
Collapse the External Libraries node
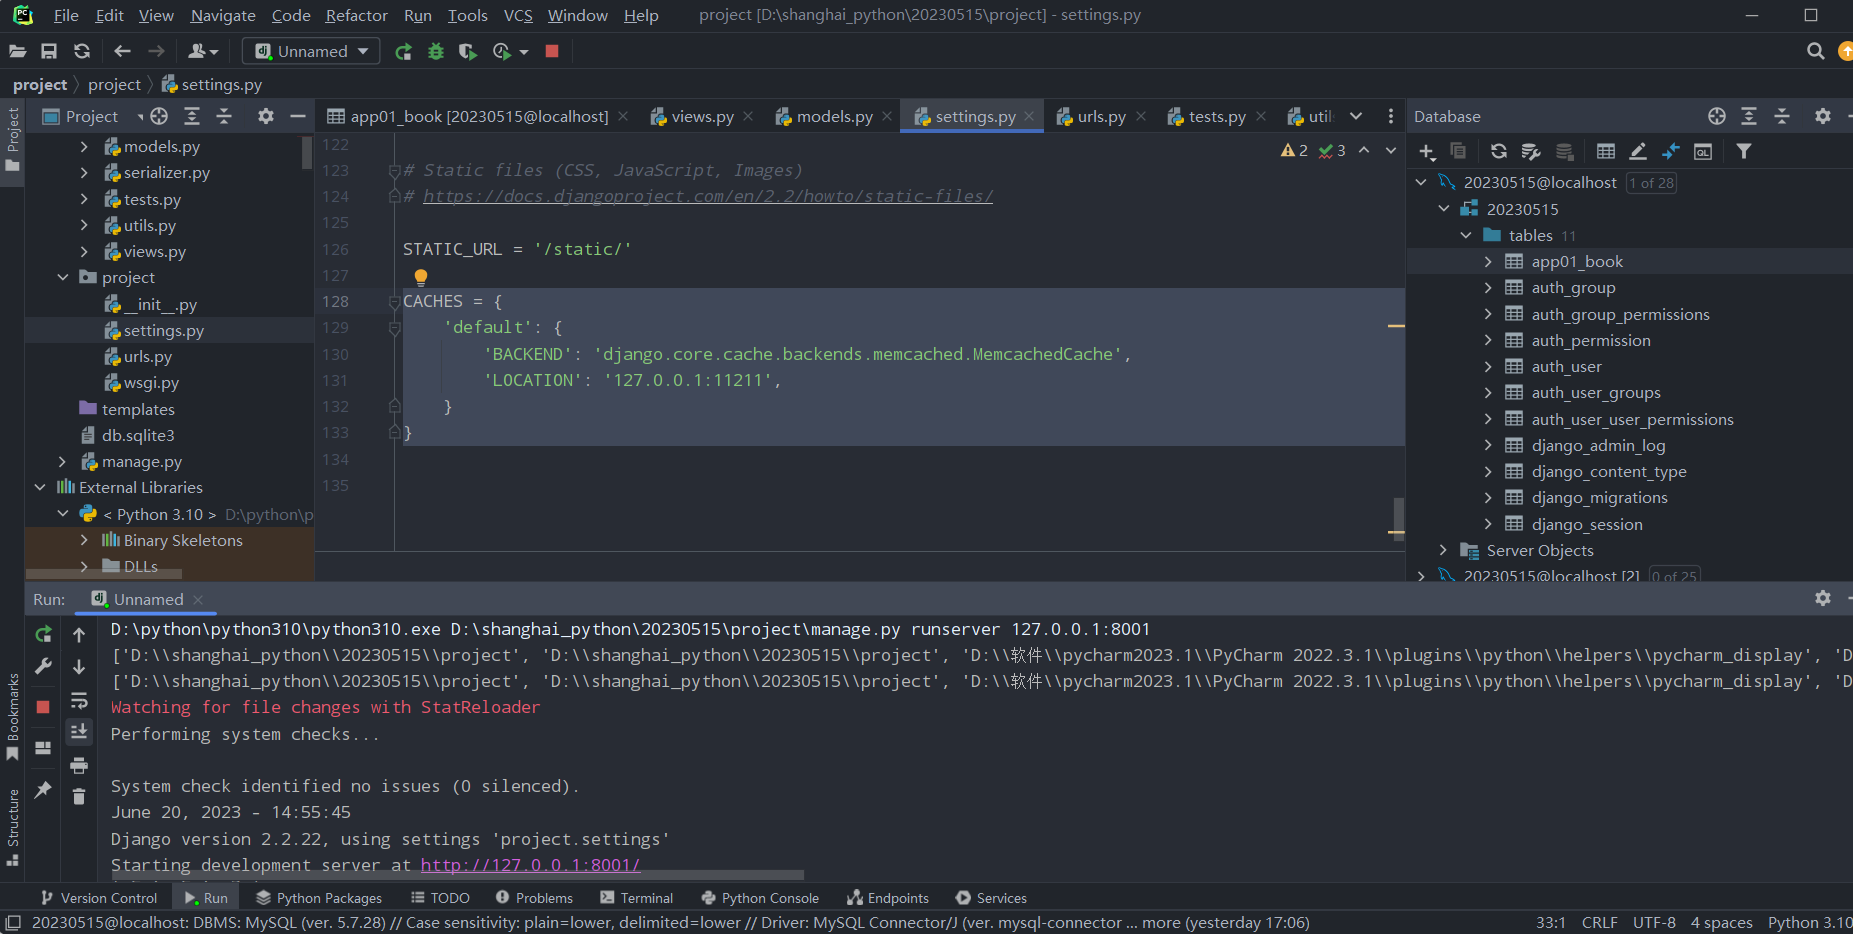(40, 487)
